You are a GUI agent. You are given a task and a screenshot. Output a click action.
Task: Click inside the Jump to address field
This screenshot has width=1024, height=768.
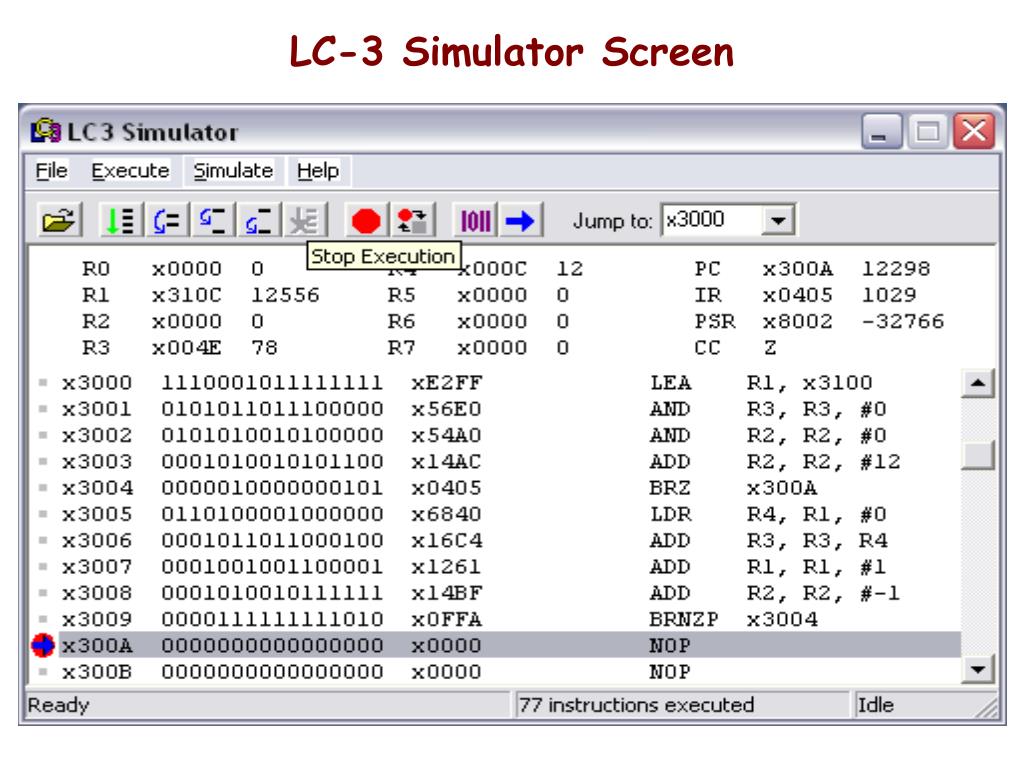tap(710, 220)
